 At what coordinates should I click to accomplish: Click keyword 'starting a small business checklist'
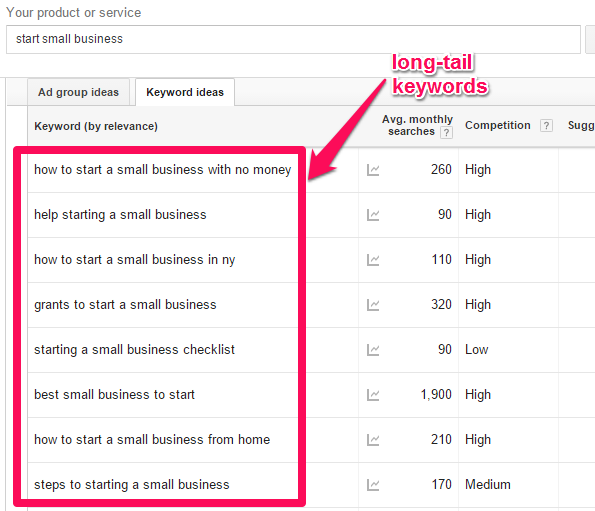point(134,350)
